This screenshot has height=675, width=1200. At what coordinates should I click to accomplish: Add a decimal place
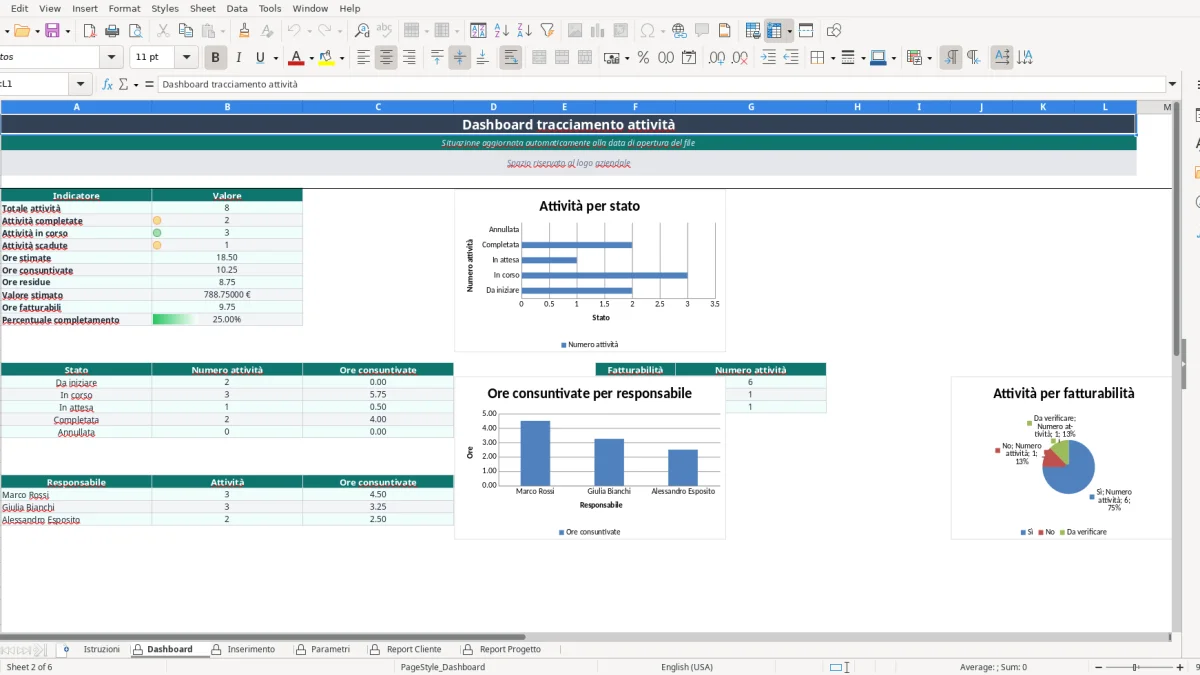pyautogui.click(x=717, y=58)
